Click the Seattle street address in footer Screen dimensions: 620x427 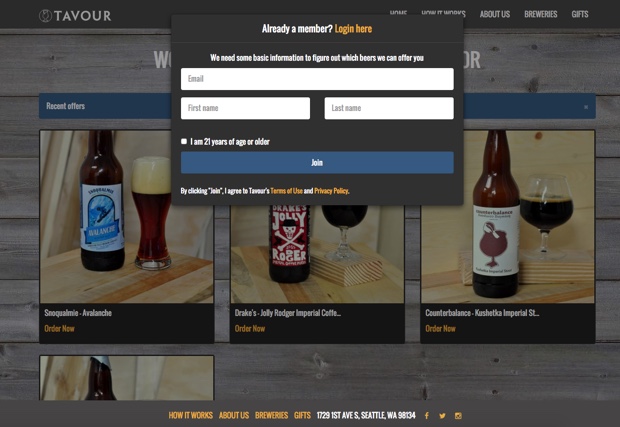tap(366, 416)
